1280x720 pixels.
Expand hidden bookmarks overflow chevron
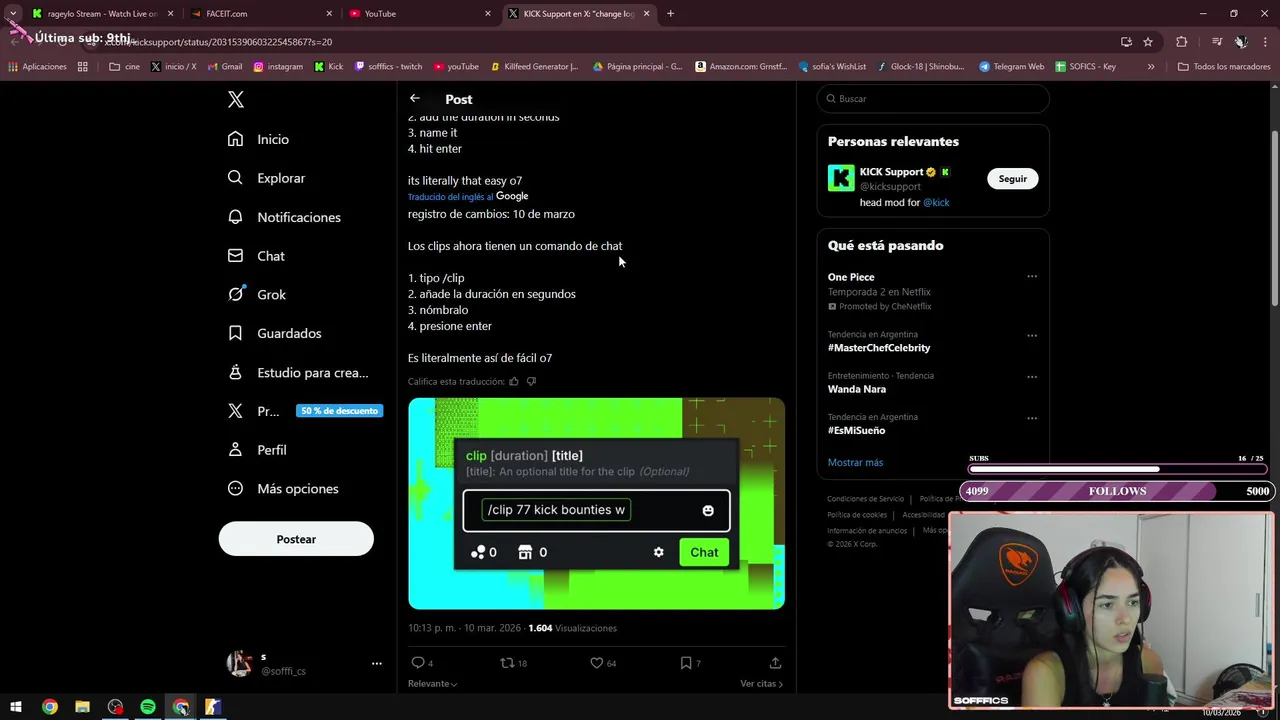click(x=1151, y=67)
